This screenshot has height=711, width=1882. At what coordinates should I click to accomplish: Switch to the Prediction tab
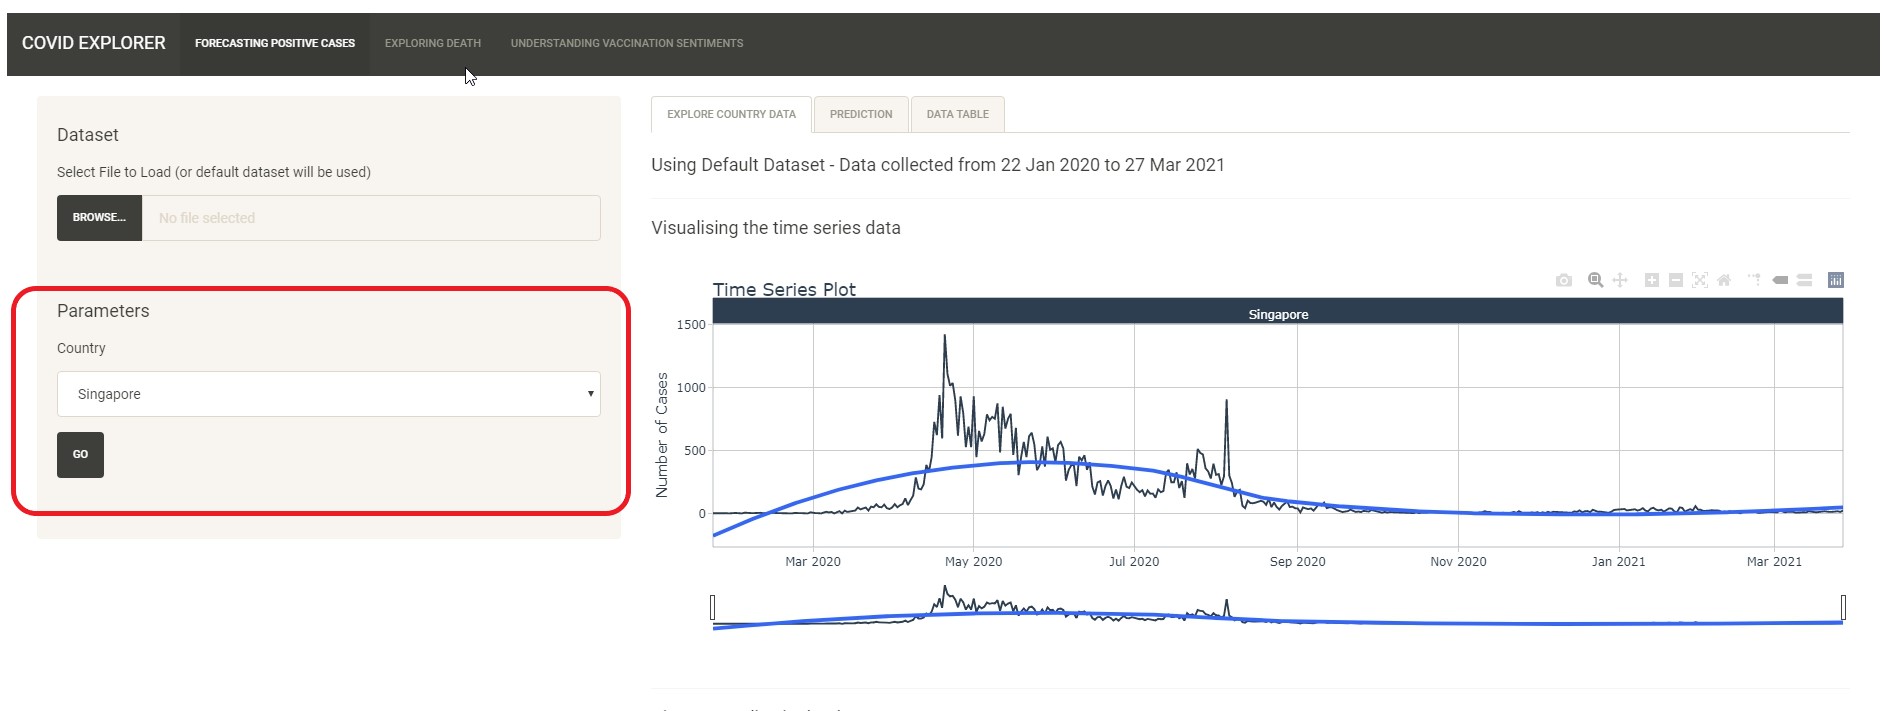point(860,115)
